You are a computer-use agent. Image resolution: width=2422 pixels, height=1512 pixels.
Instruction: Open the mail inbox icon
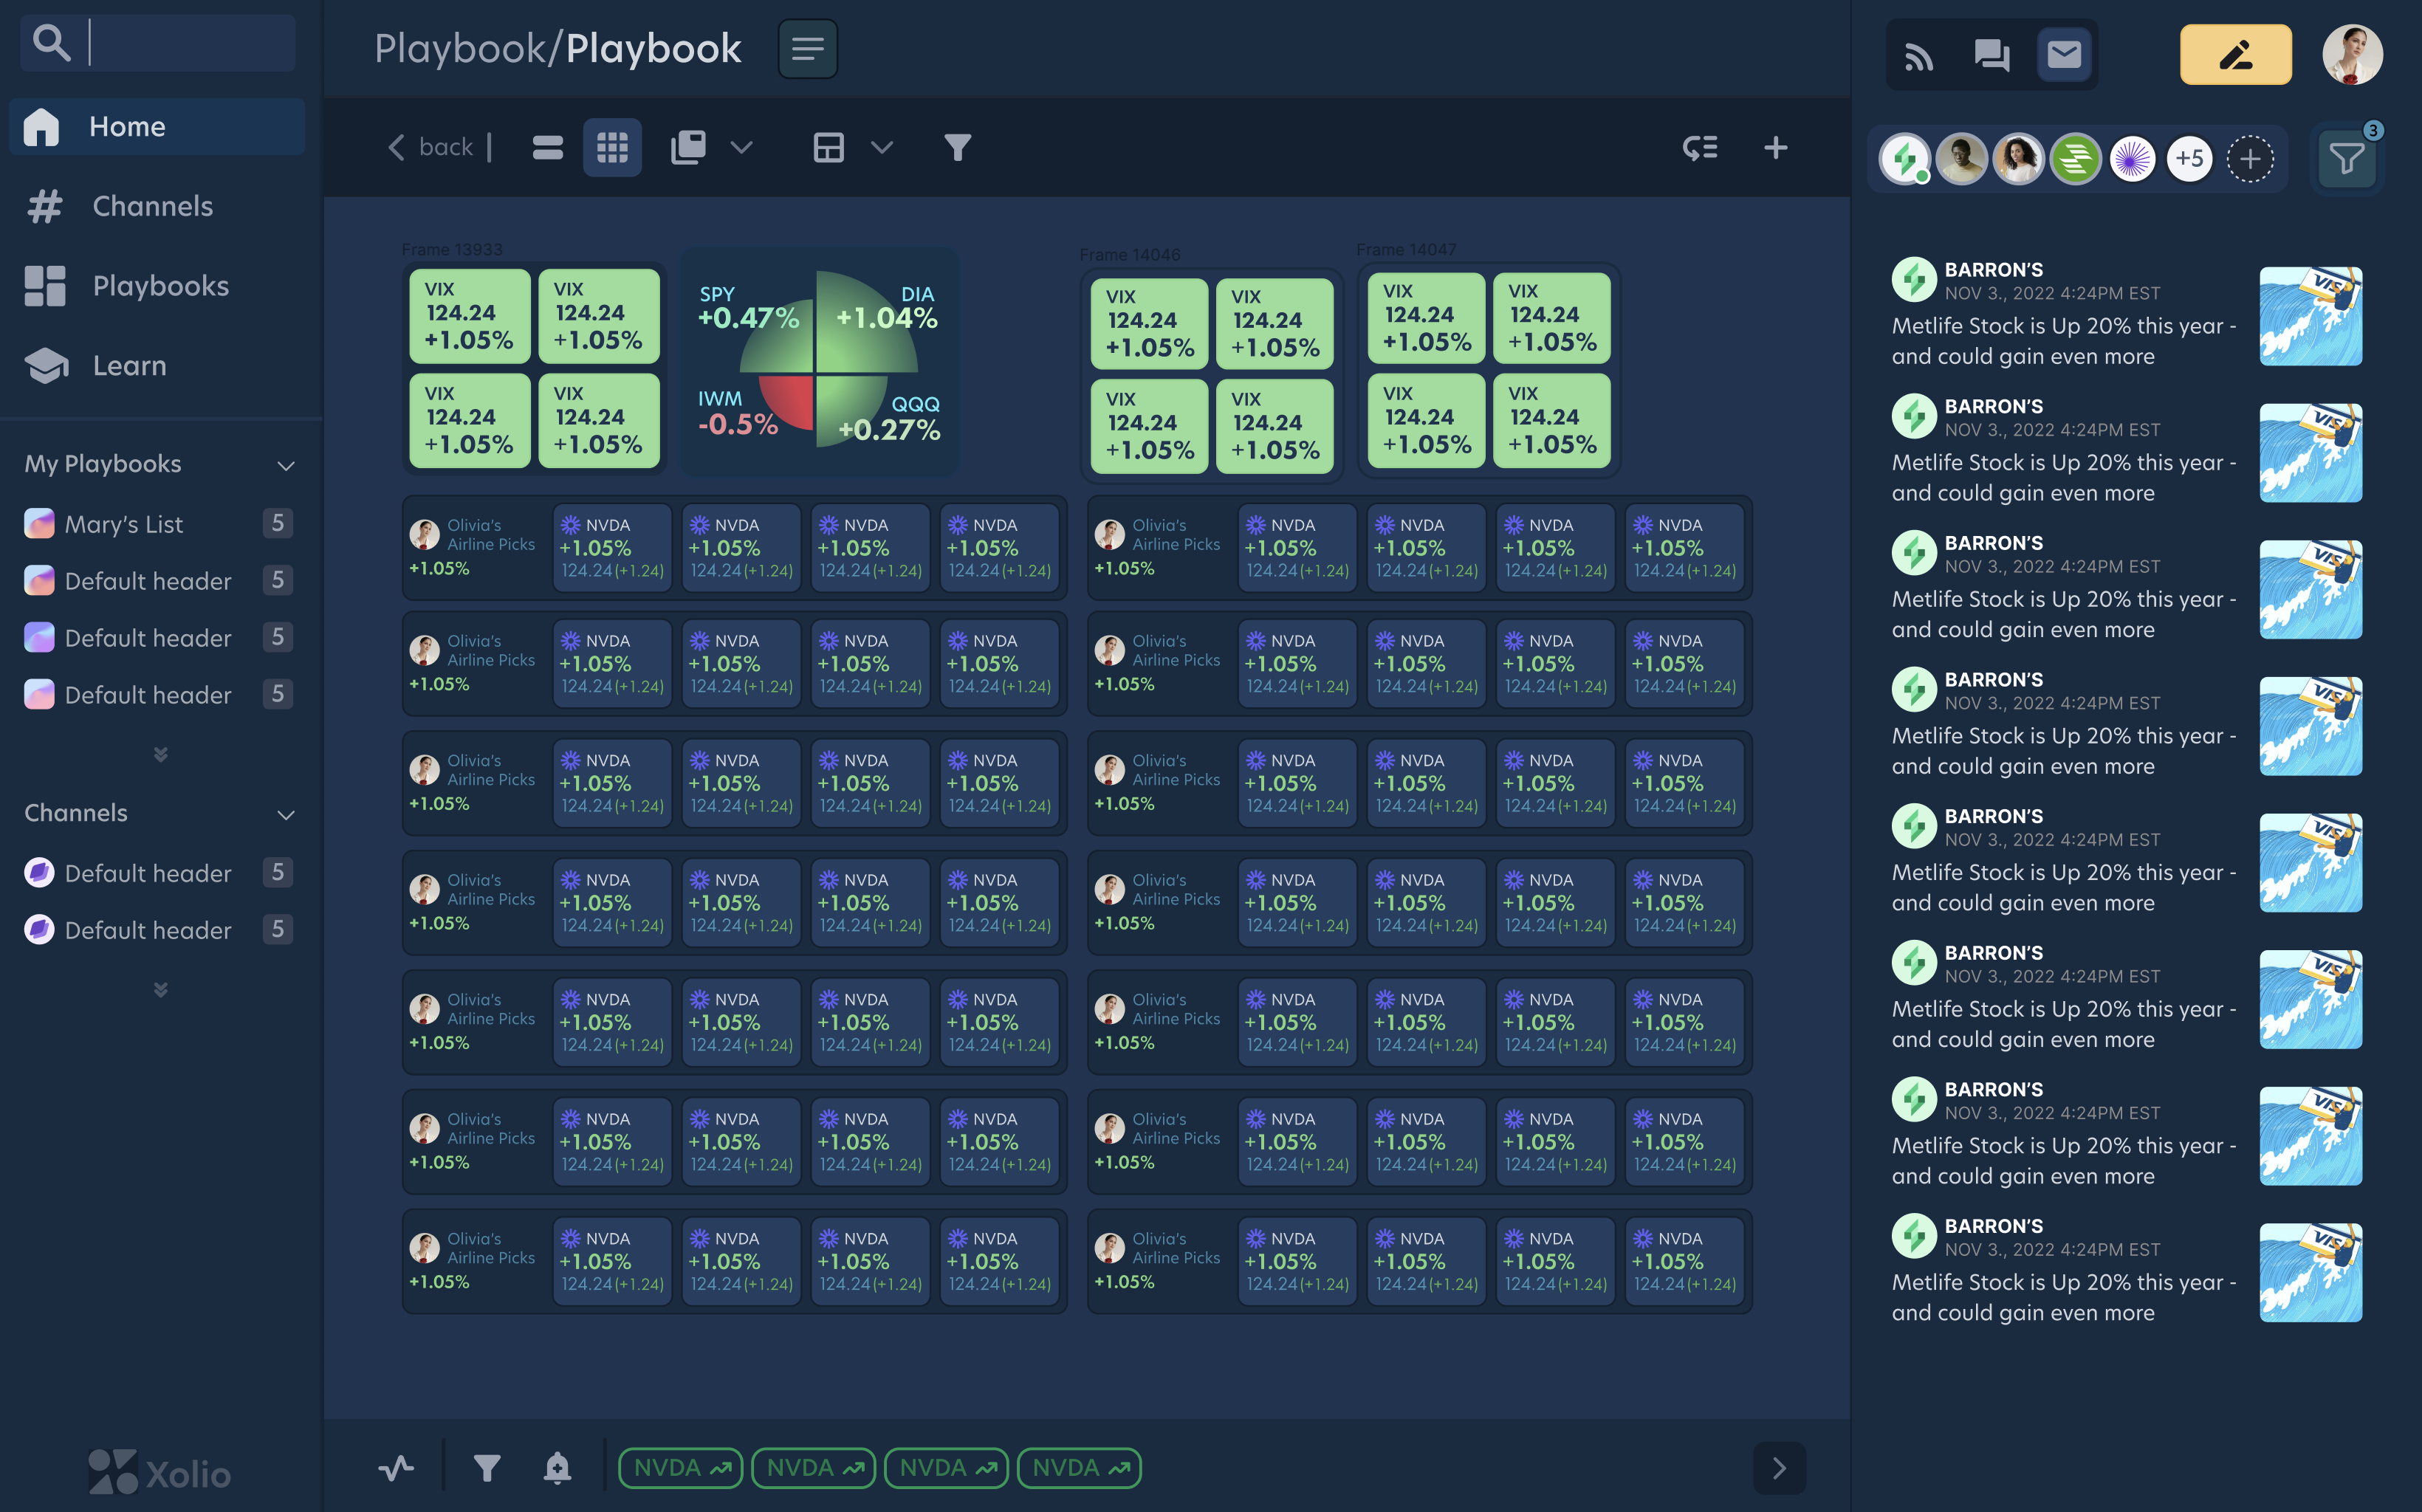2064,55
